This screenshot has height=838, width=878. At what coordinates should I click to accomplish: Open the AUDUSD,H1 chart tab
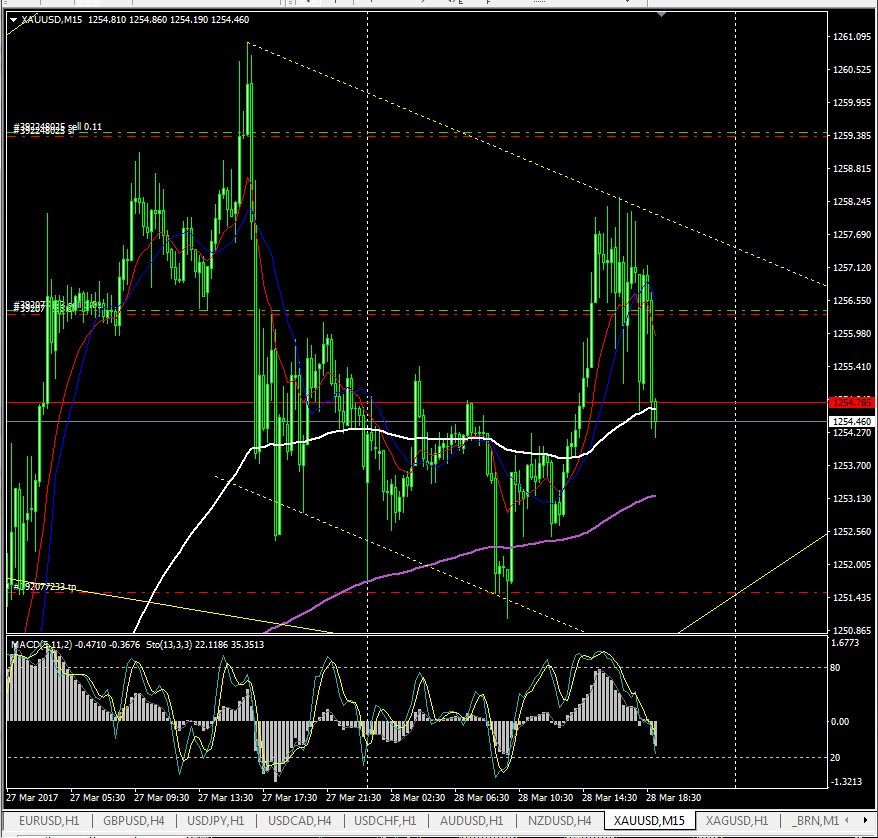pos(471,821)
